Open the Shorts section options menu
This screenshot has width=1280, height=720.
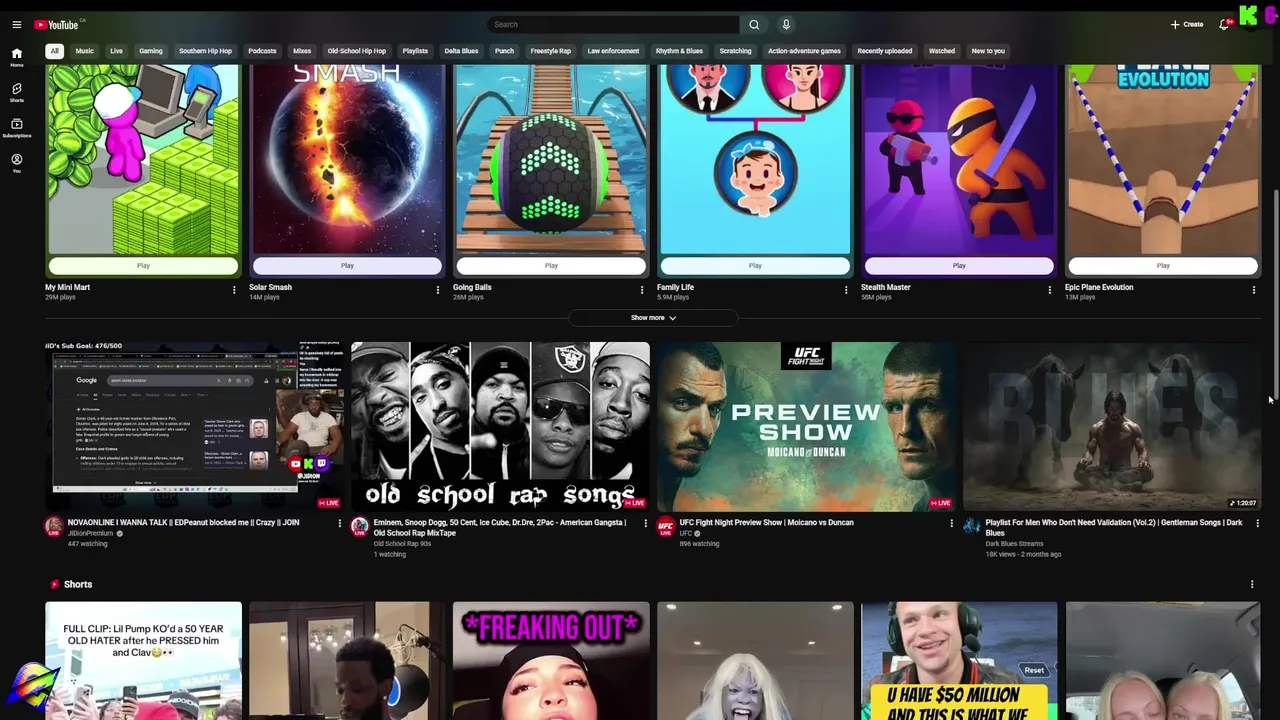(x=1252, y=584)
